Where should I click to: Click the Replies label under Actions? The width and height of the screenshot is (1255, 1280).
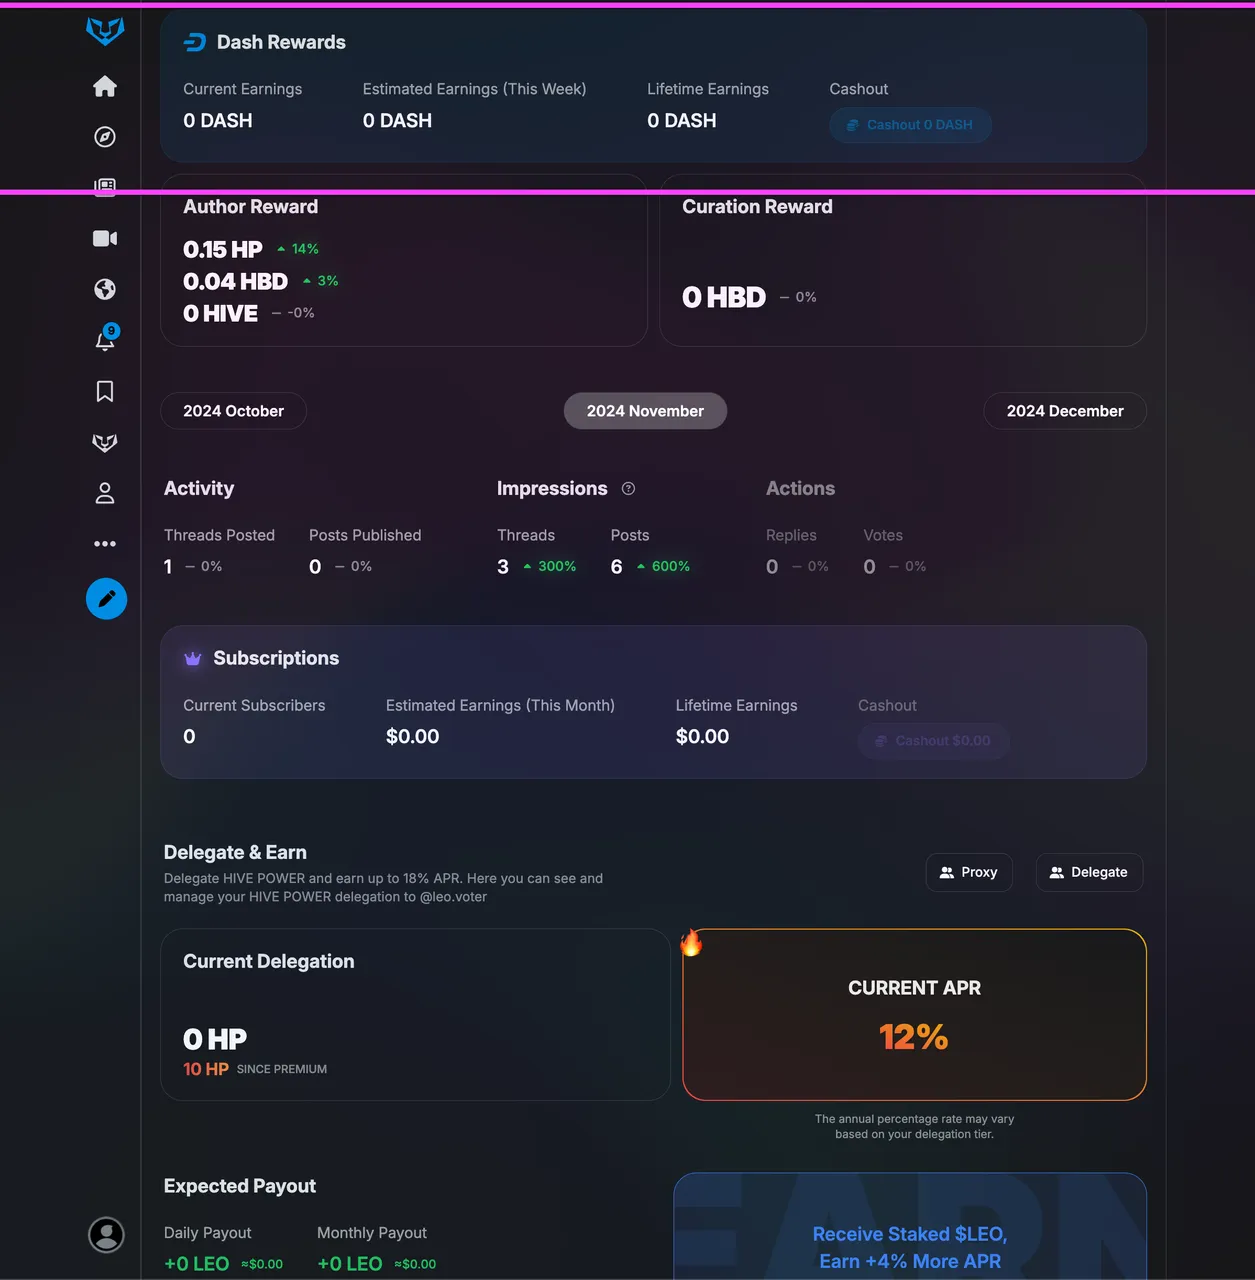pos(791,535)
